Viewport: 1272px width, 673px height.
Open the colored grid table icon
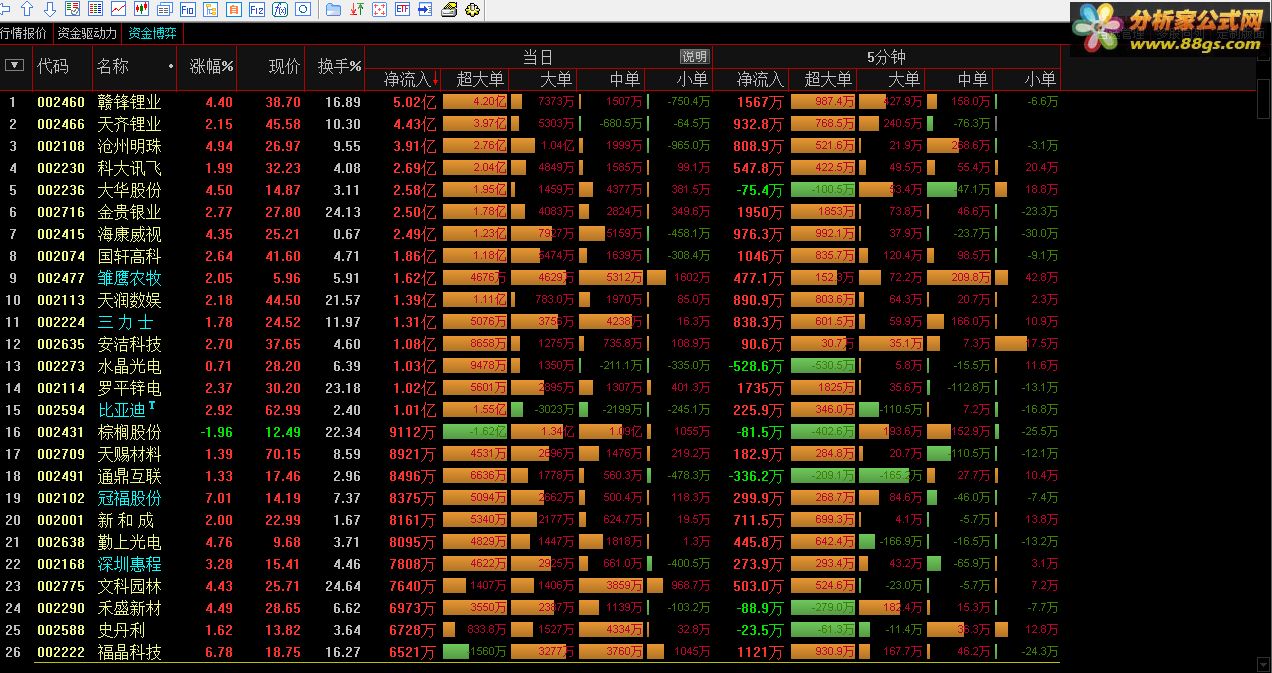(95, 9)
